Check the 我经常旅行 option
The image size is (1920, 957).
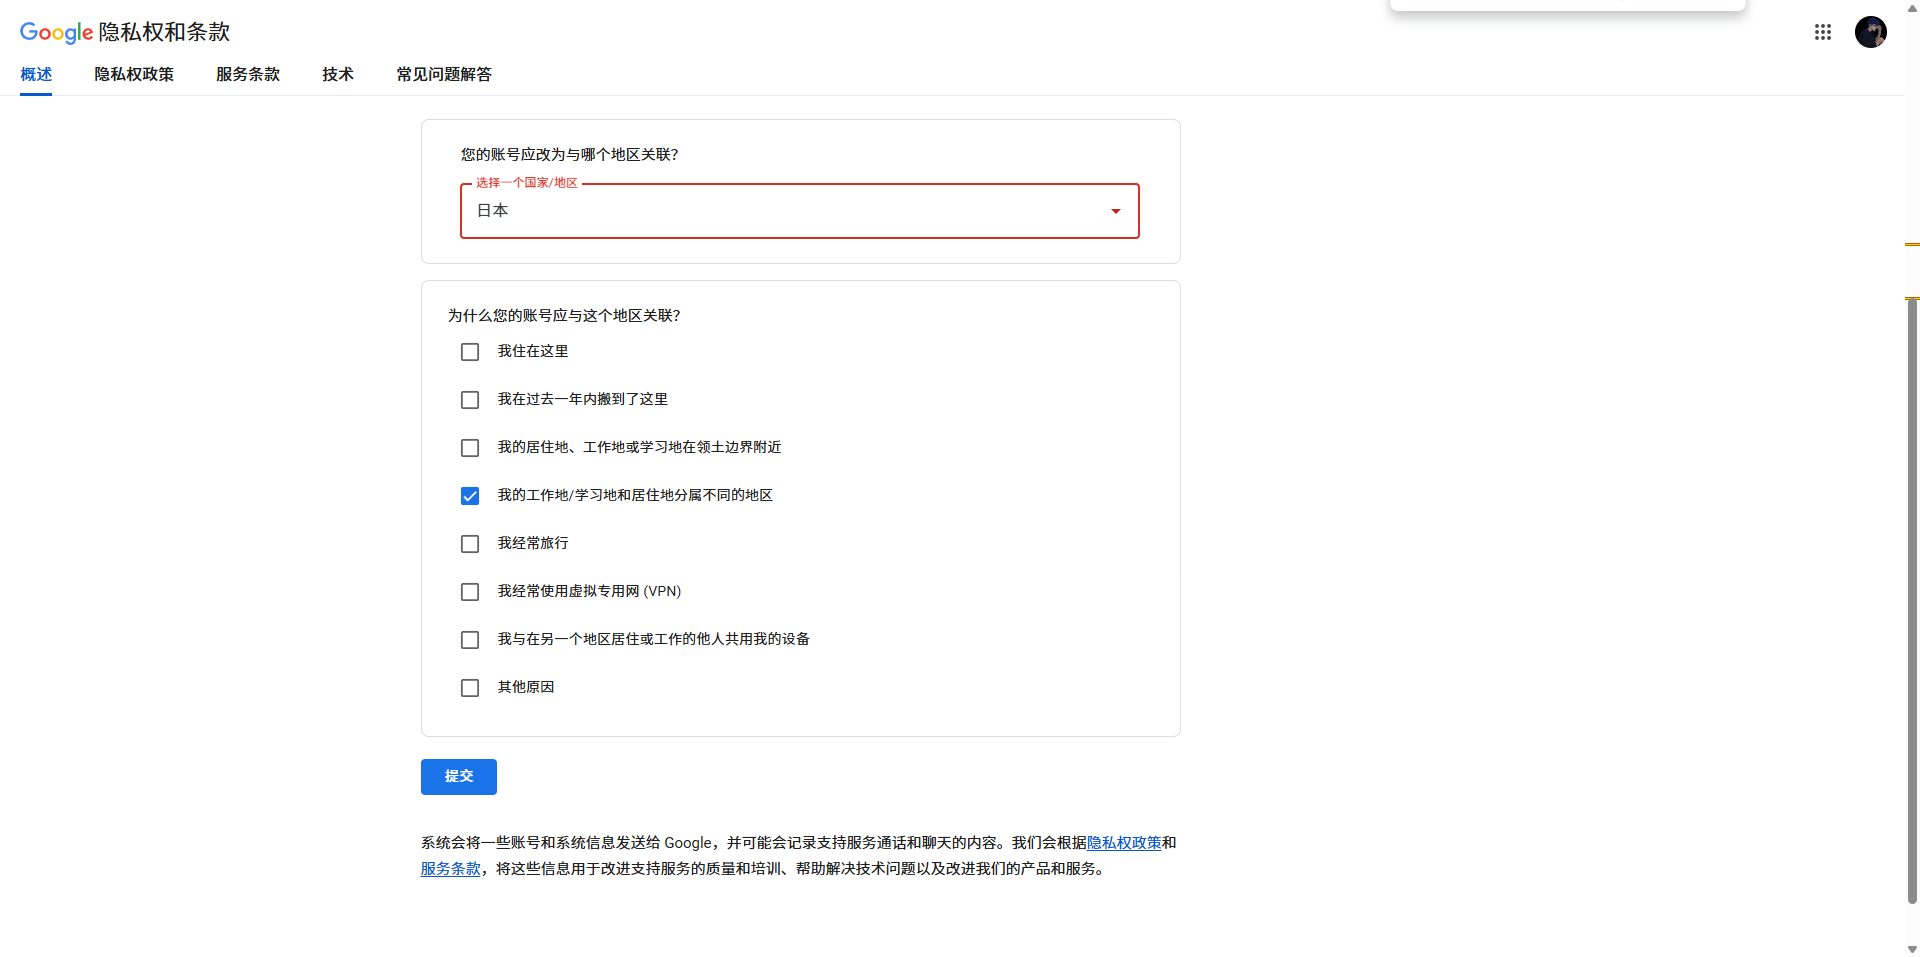coord(470,543)
